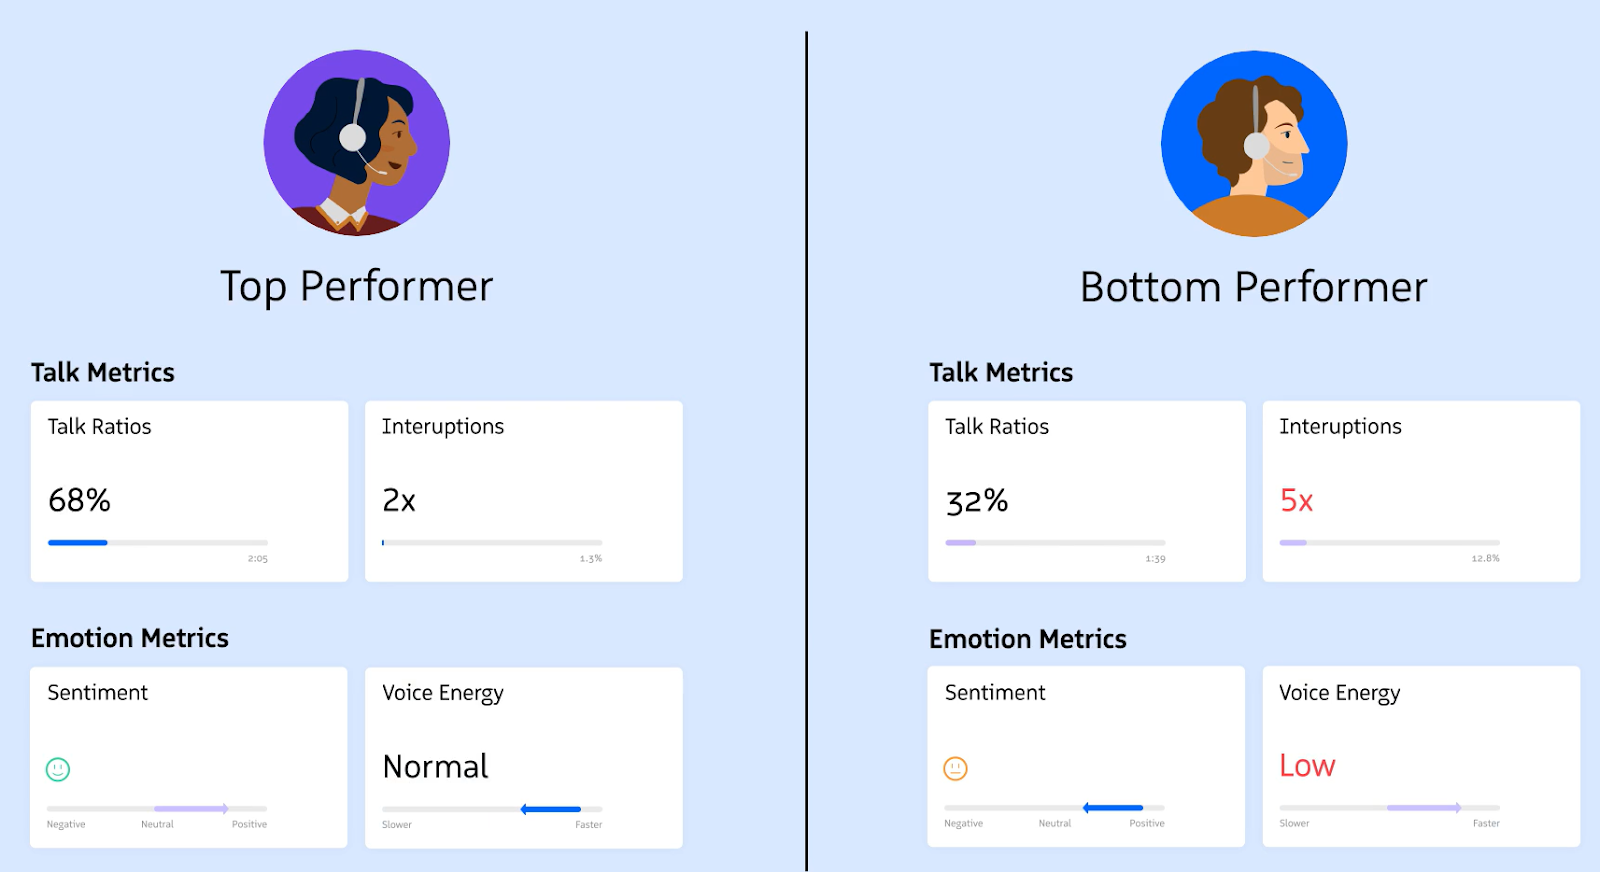Image resolution: width=1600 pixels, height=872 pixels.
Task: Click the 32% Talk Ratios value
Action: [977, 500]
